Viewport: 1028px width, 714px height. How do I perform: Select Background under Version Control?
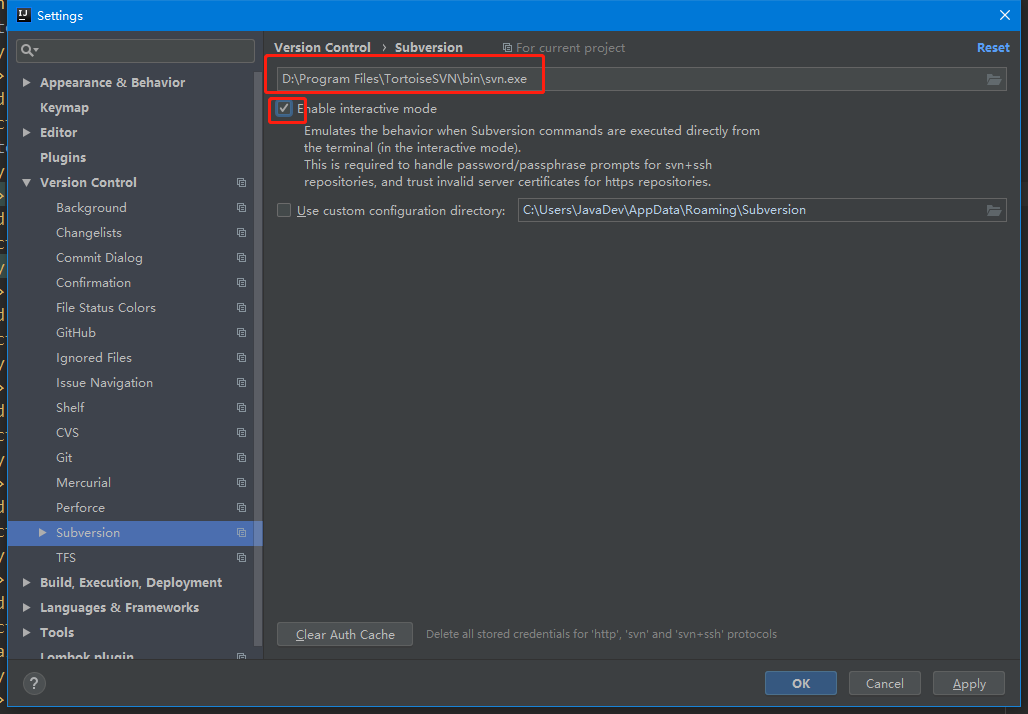[91, 208]
